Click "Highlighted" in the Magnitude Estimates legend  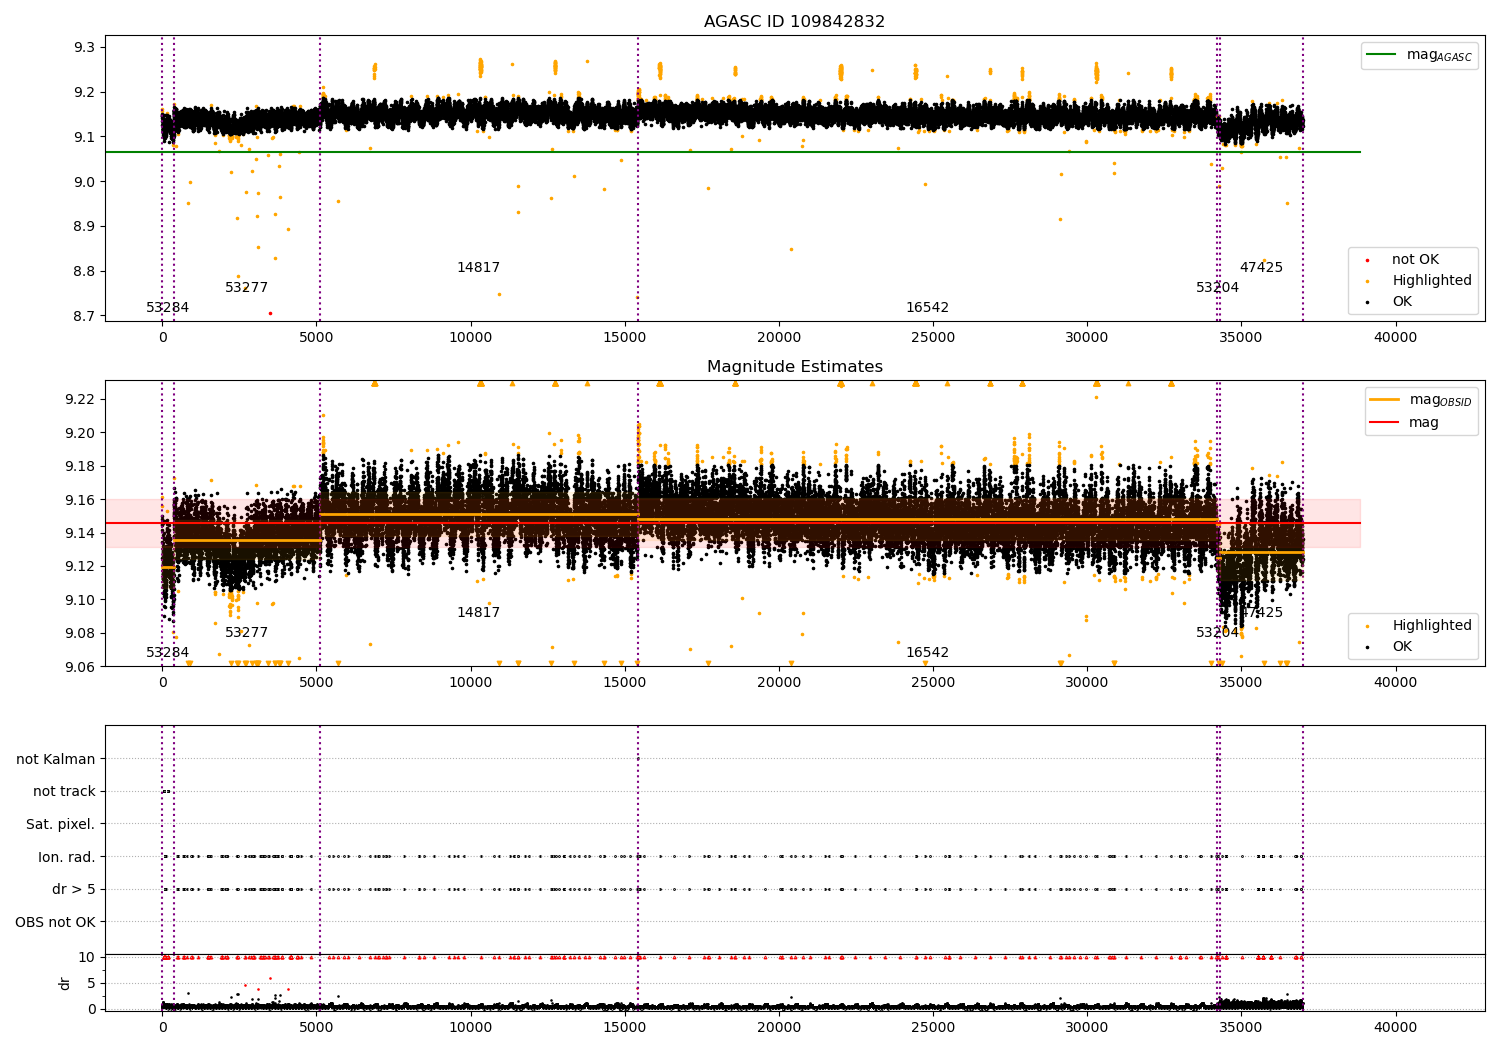pos(1417,625)
